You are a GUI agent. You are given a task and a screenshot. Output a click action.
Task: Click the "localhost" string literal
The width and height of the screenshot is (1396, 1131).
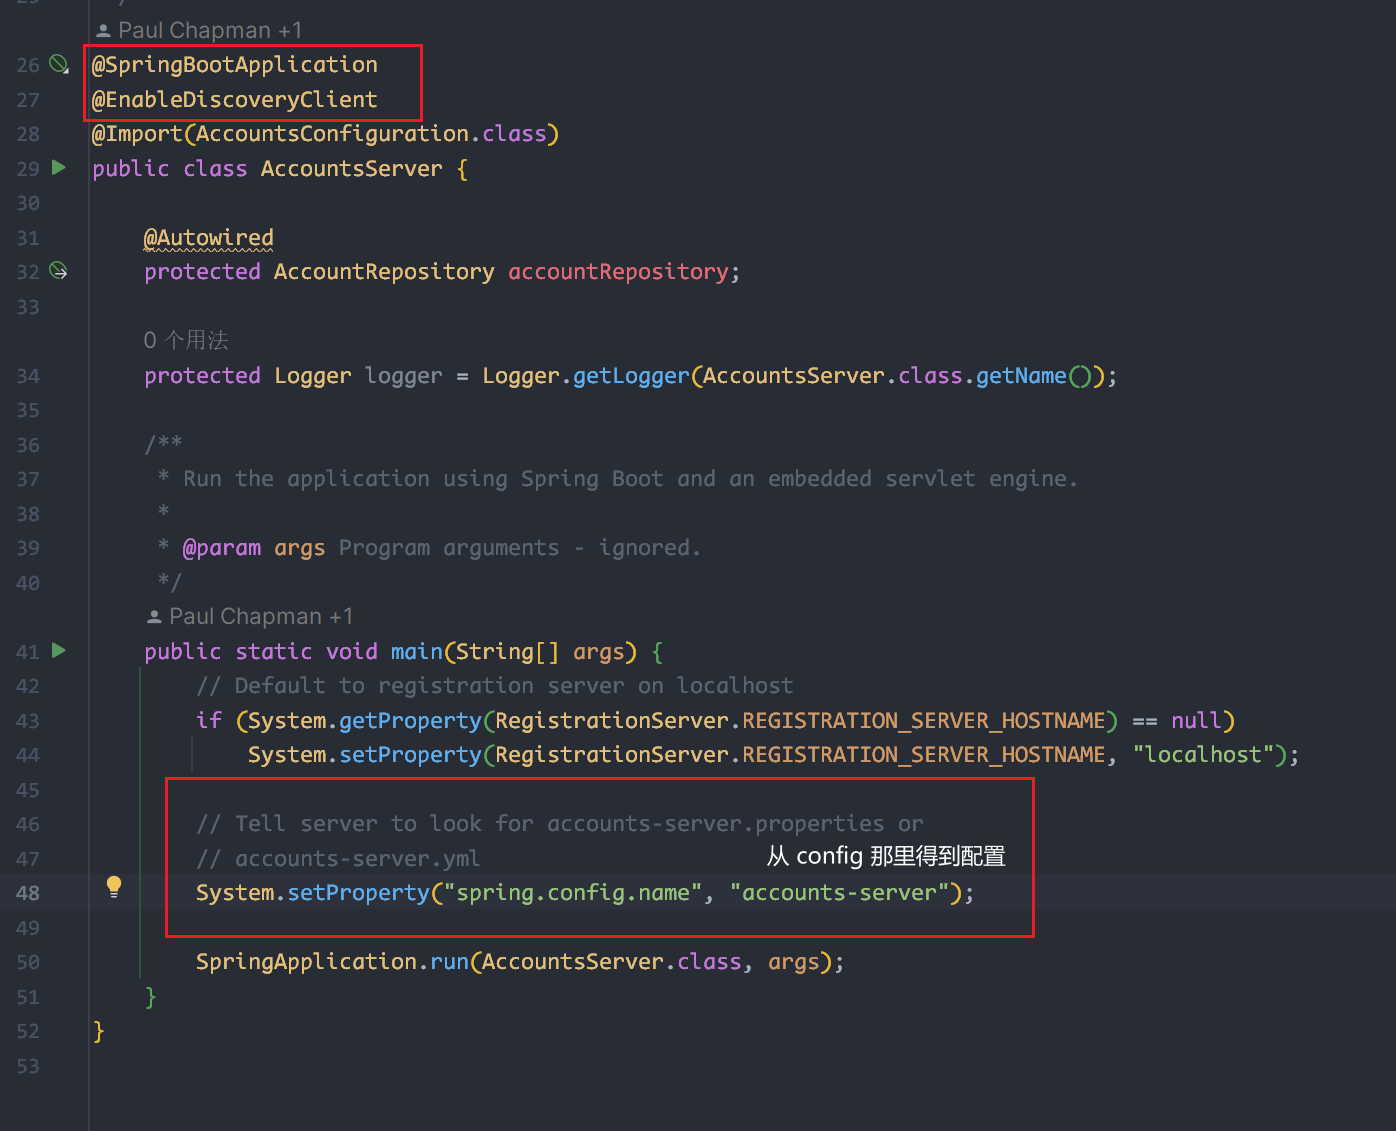[x=1203, y=755]
